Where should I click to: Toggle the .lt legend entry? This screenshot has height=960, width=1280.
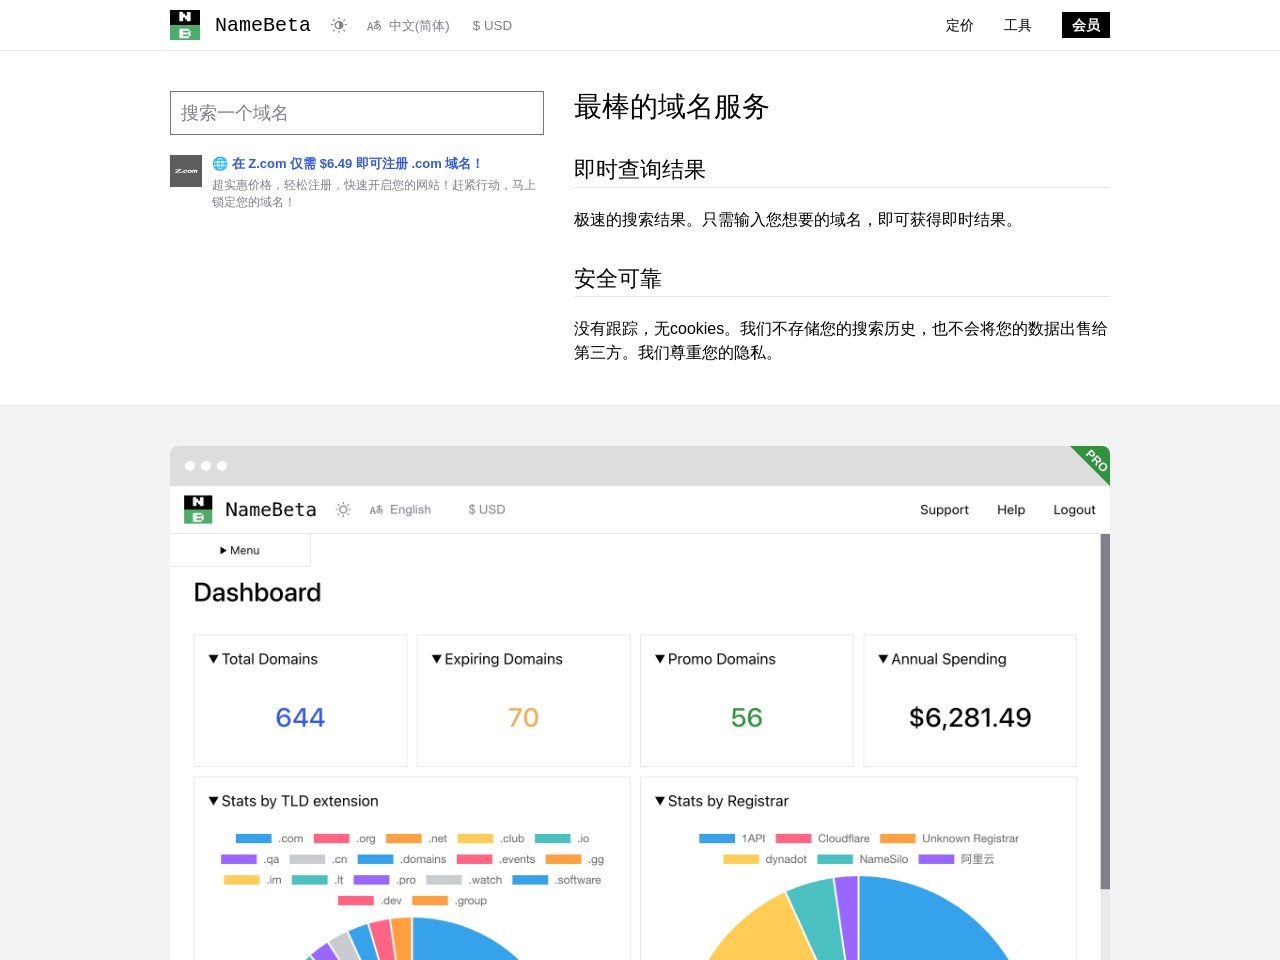(x=318, y=880)
